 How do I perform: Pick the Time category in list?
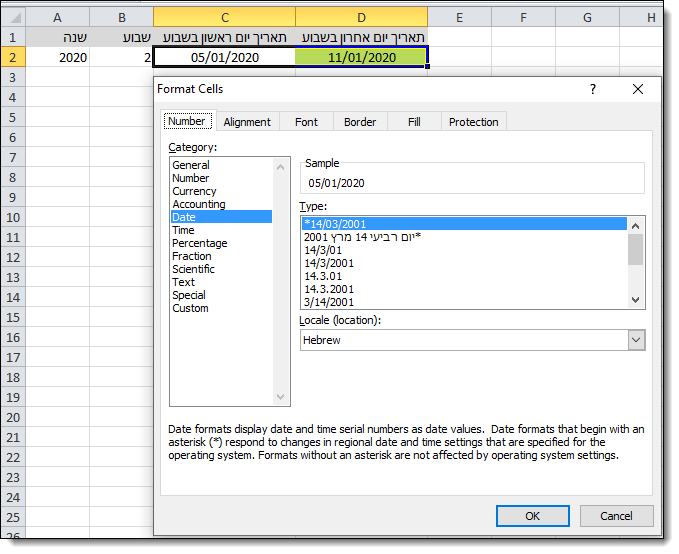click(183, 230)
